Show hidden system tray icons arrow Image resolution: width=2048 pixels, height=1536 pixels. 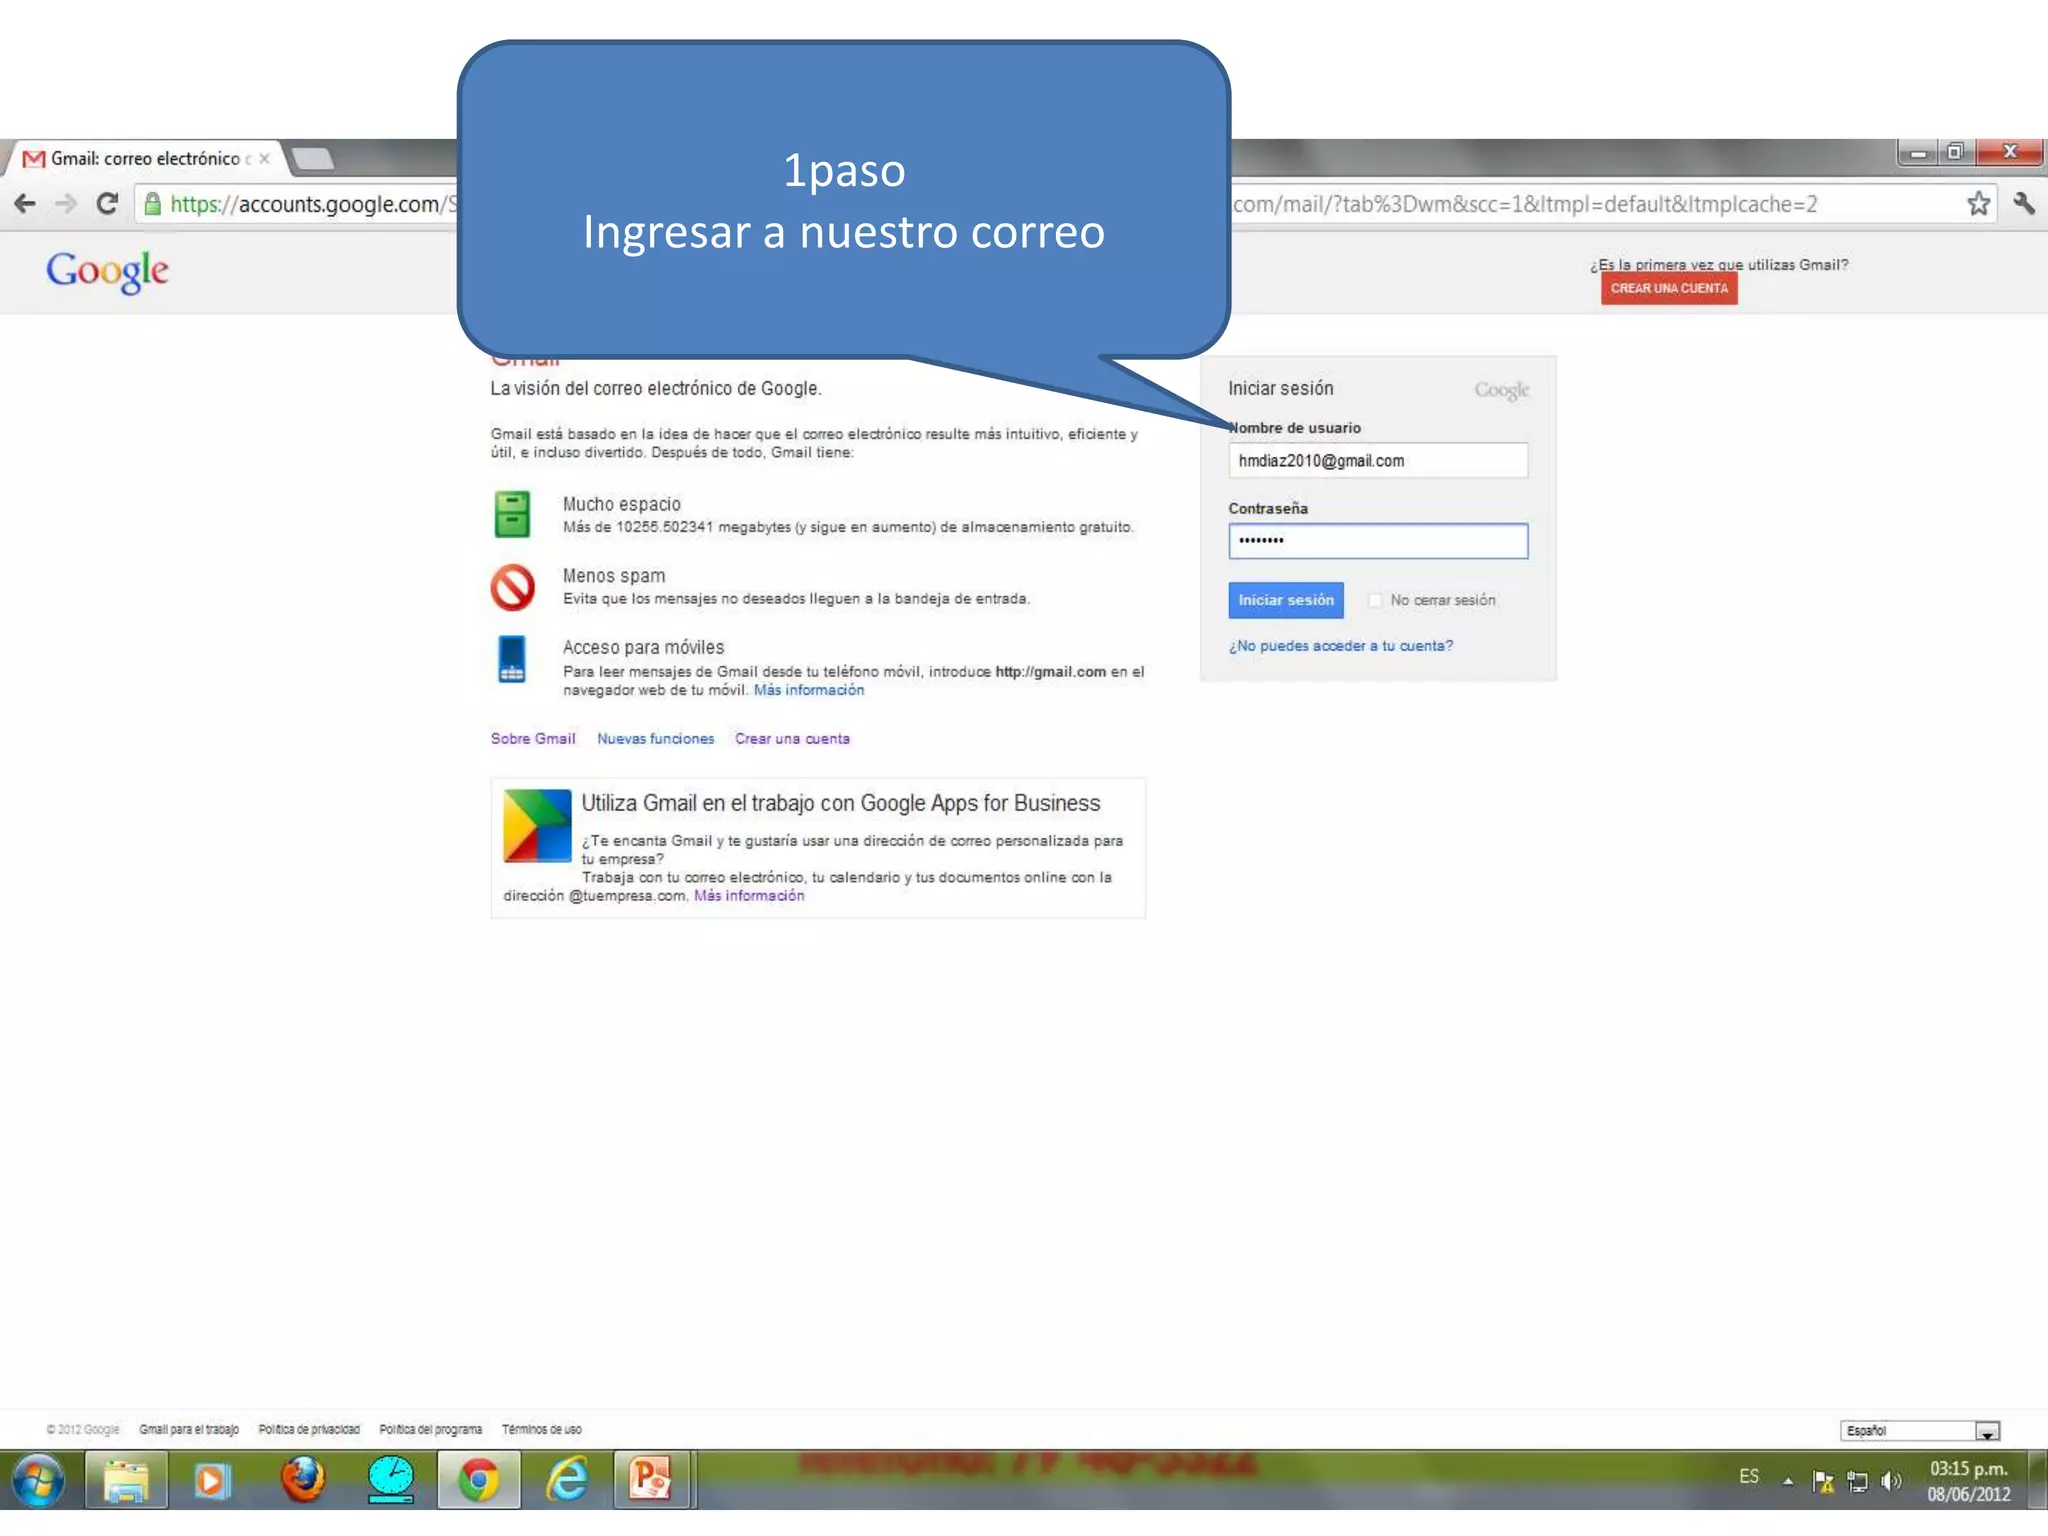click(x=1788, y=1481)
